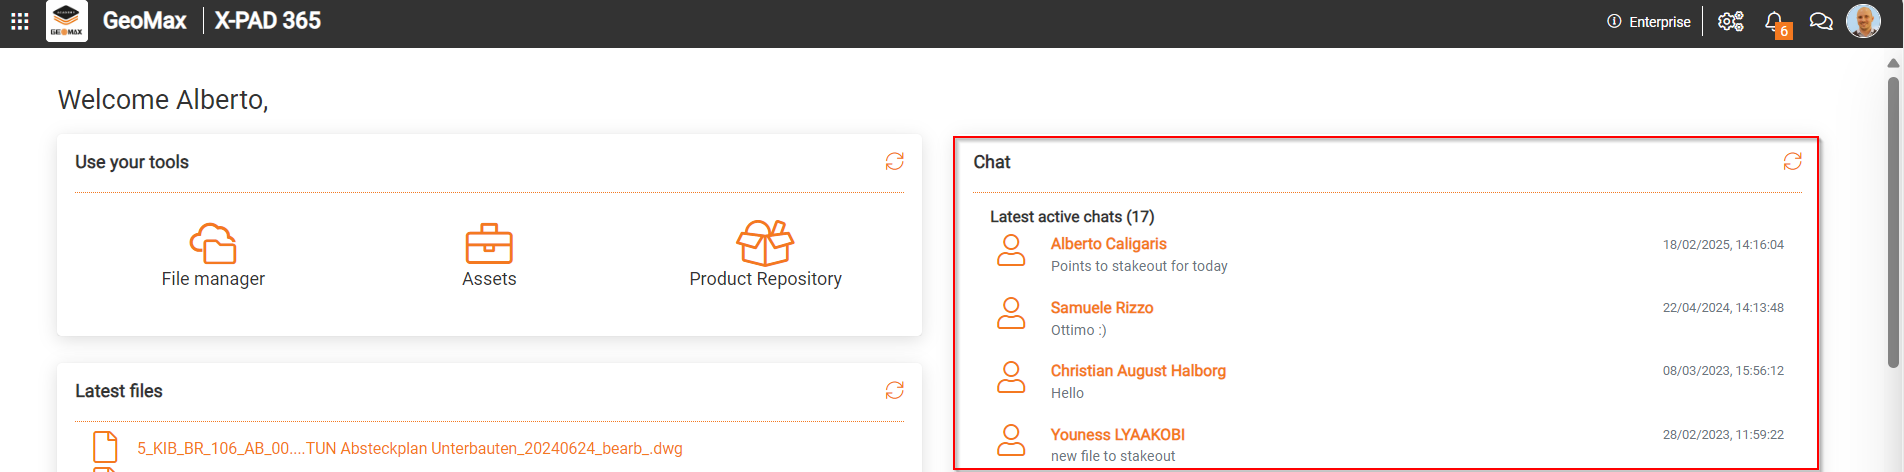Screen dimensions: 1904x472
Task: Refresh the Chat panel
Action: pos(1792,161)
